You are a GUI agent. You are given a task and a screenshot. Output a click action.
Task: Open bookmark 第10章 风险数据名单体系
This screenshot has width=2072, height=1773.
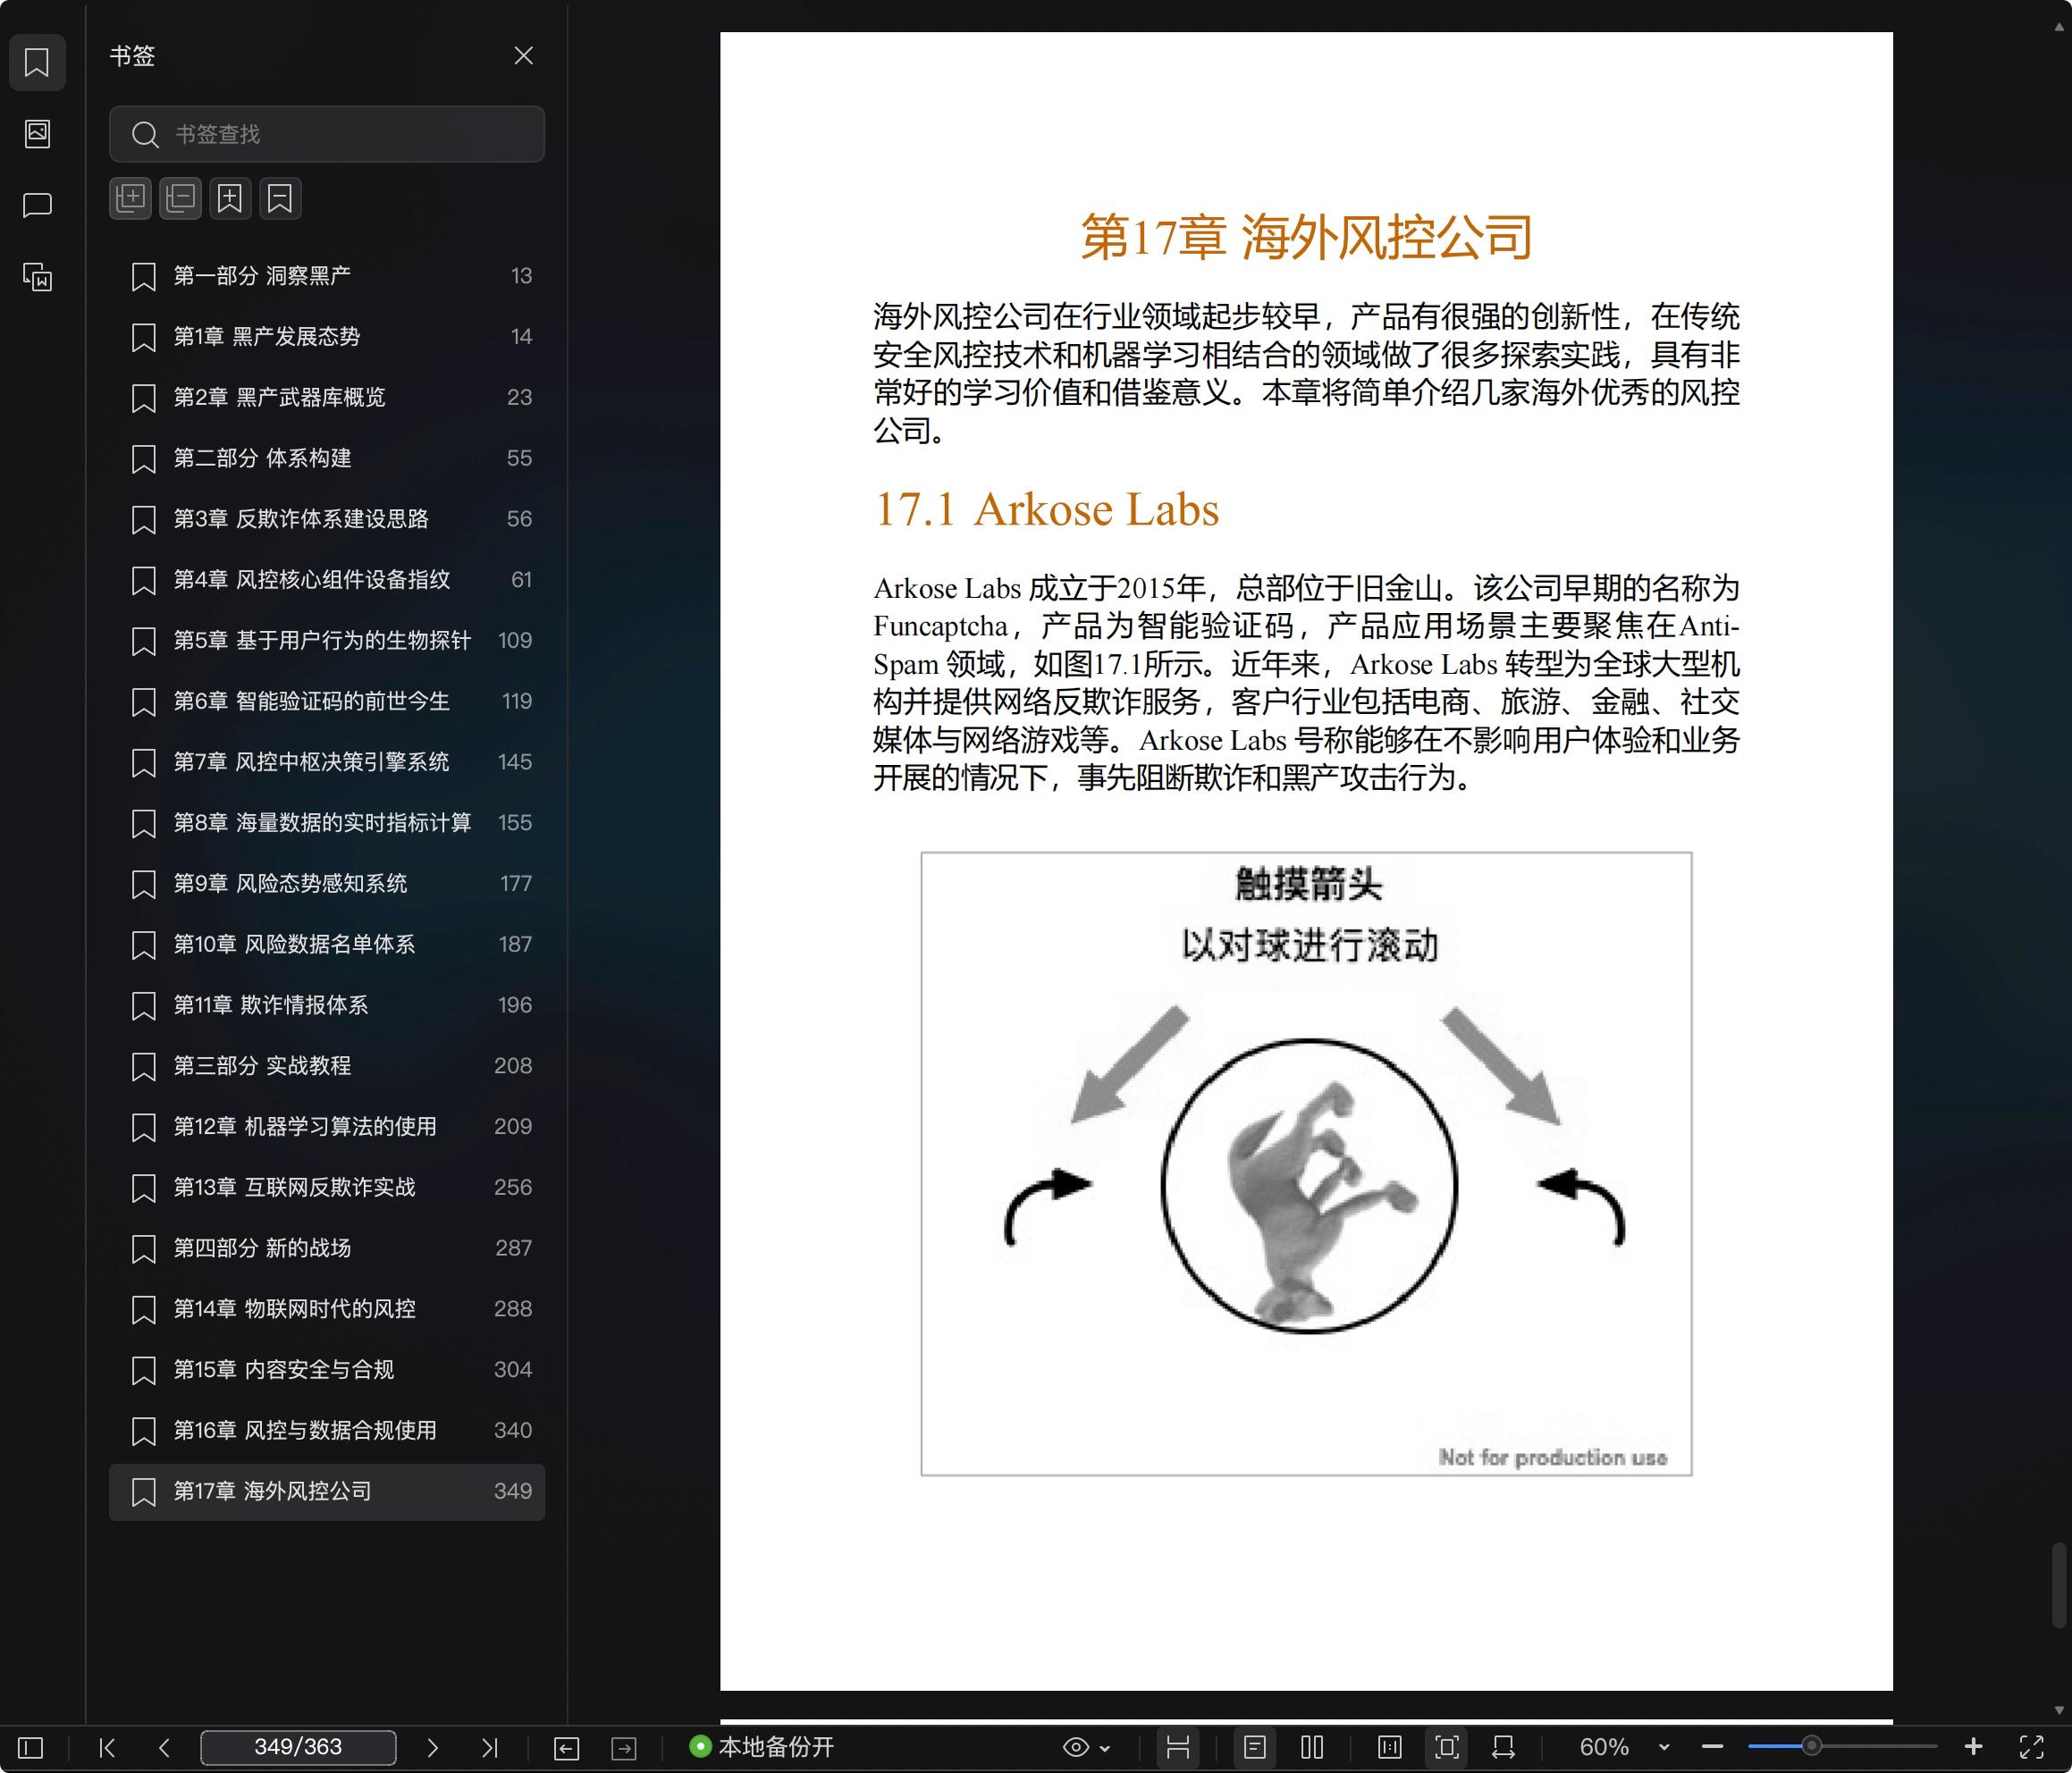click(x=327, y=944)
